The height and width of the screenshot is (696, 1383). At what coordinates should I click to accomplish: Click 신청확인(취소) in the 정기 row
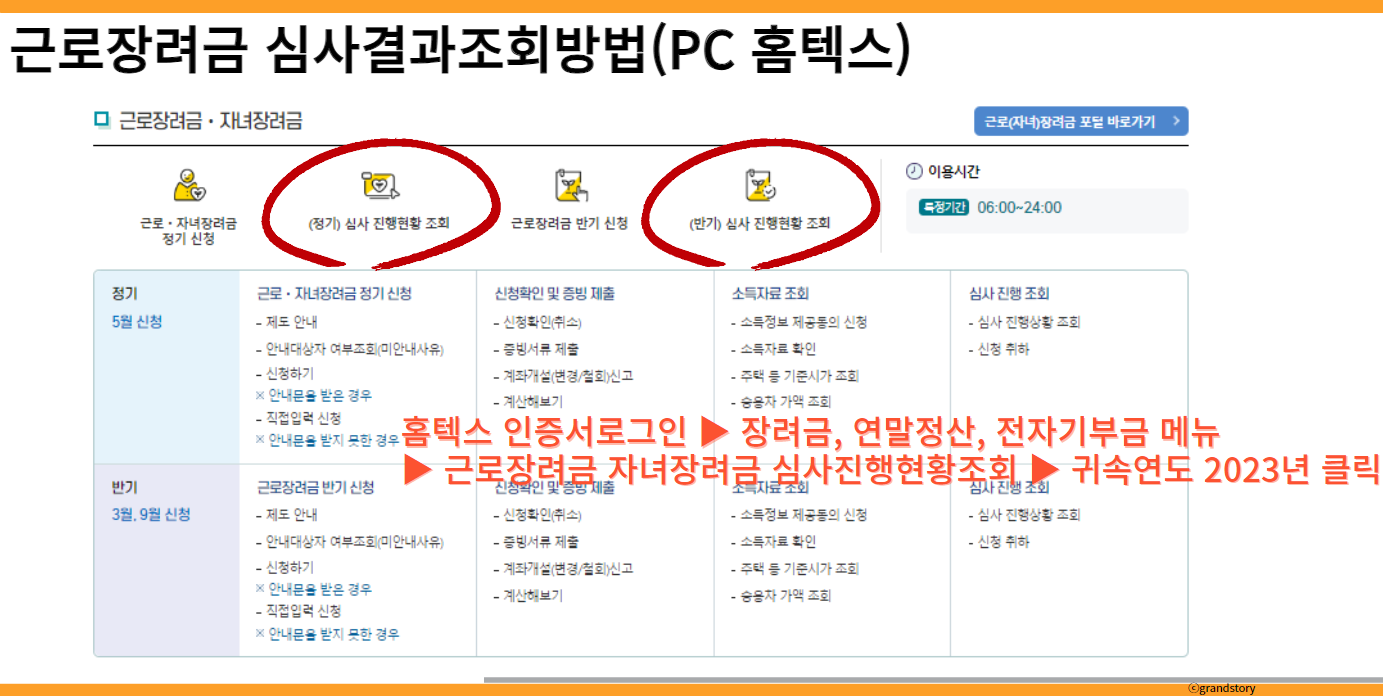[x=538, y=322]
